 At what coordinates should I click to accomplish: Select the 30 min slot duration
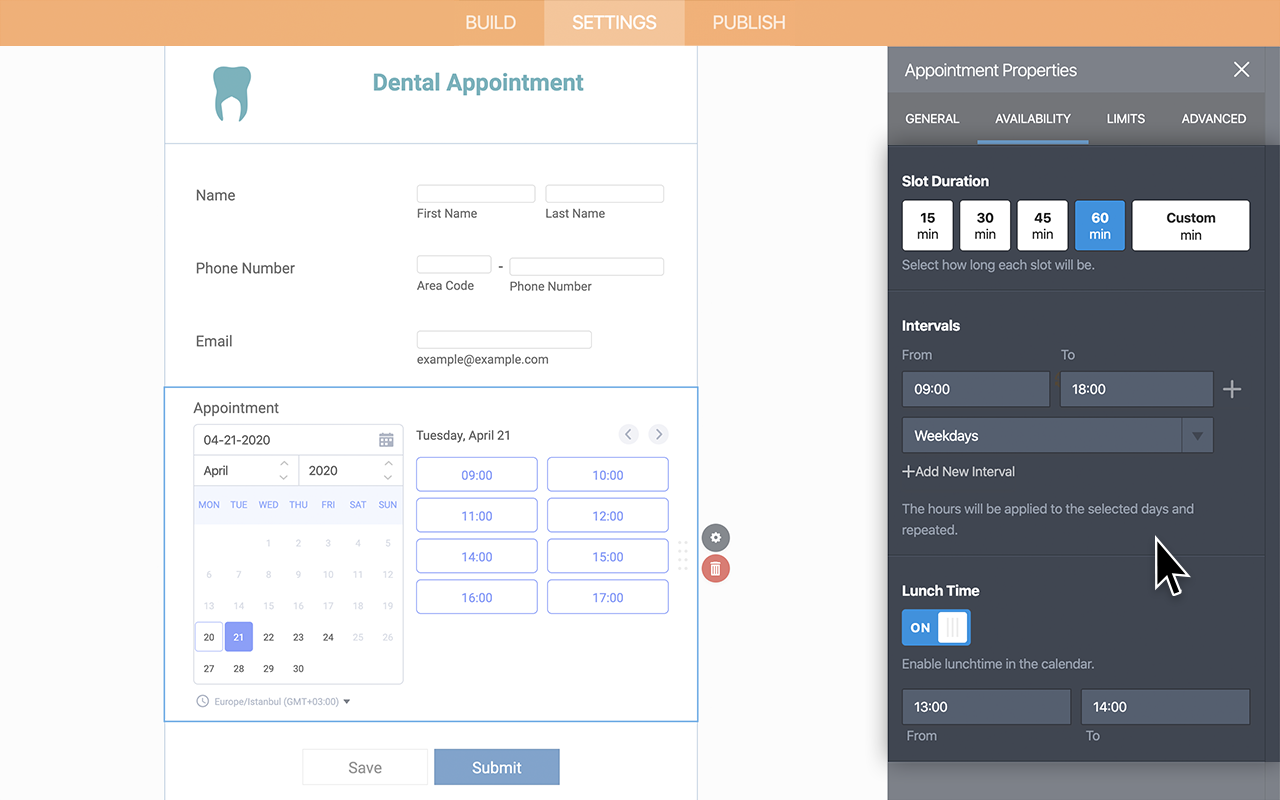tap(985, 225)
